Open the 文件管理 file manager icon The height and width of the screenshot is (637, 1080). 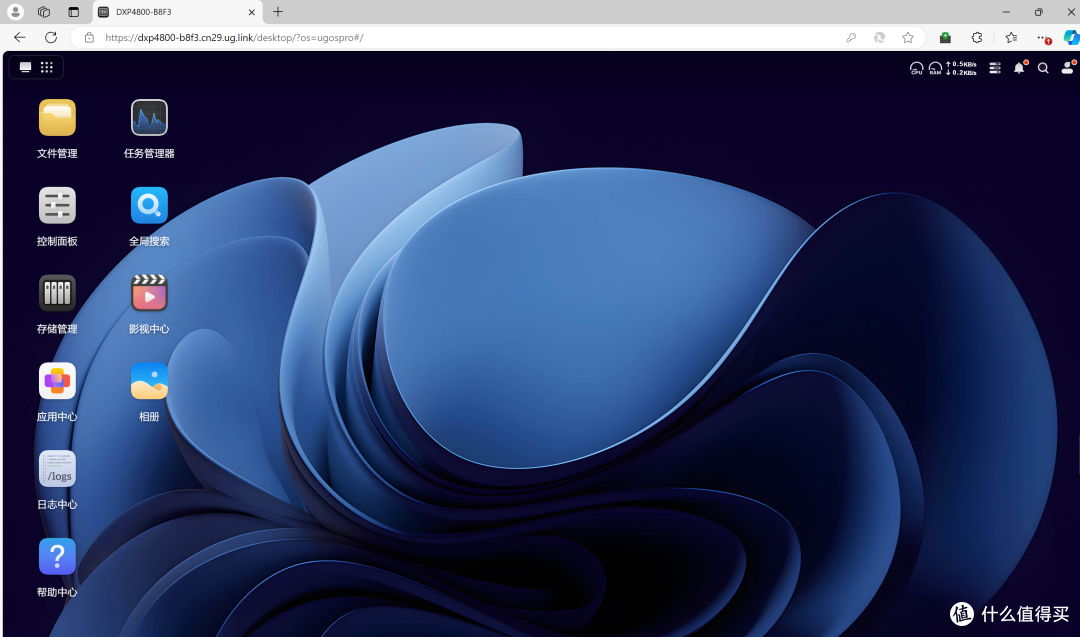coord(57,118)
